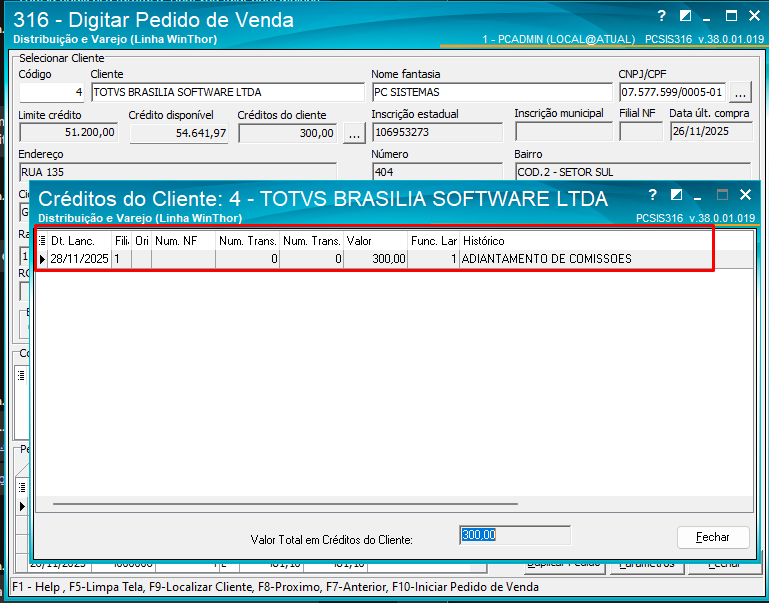
Task: Open the grid options icon in credits table header
Action: click(x=42, y=241)
